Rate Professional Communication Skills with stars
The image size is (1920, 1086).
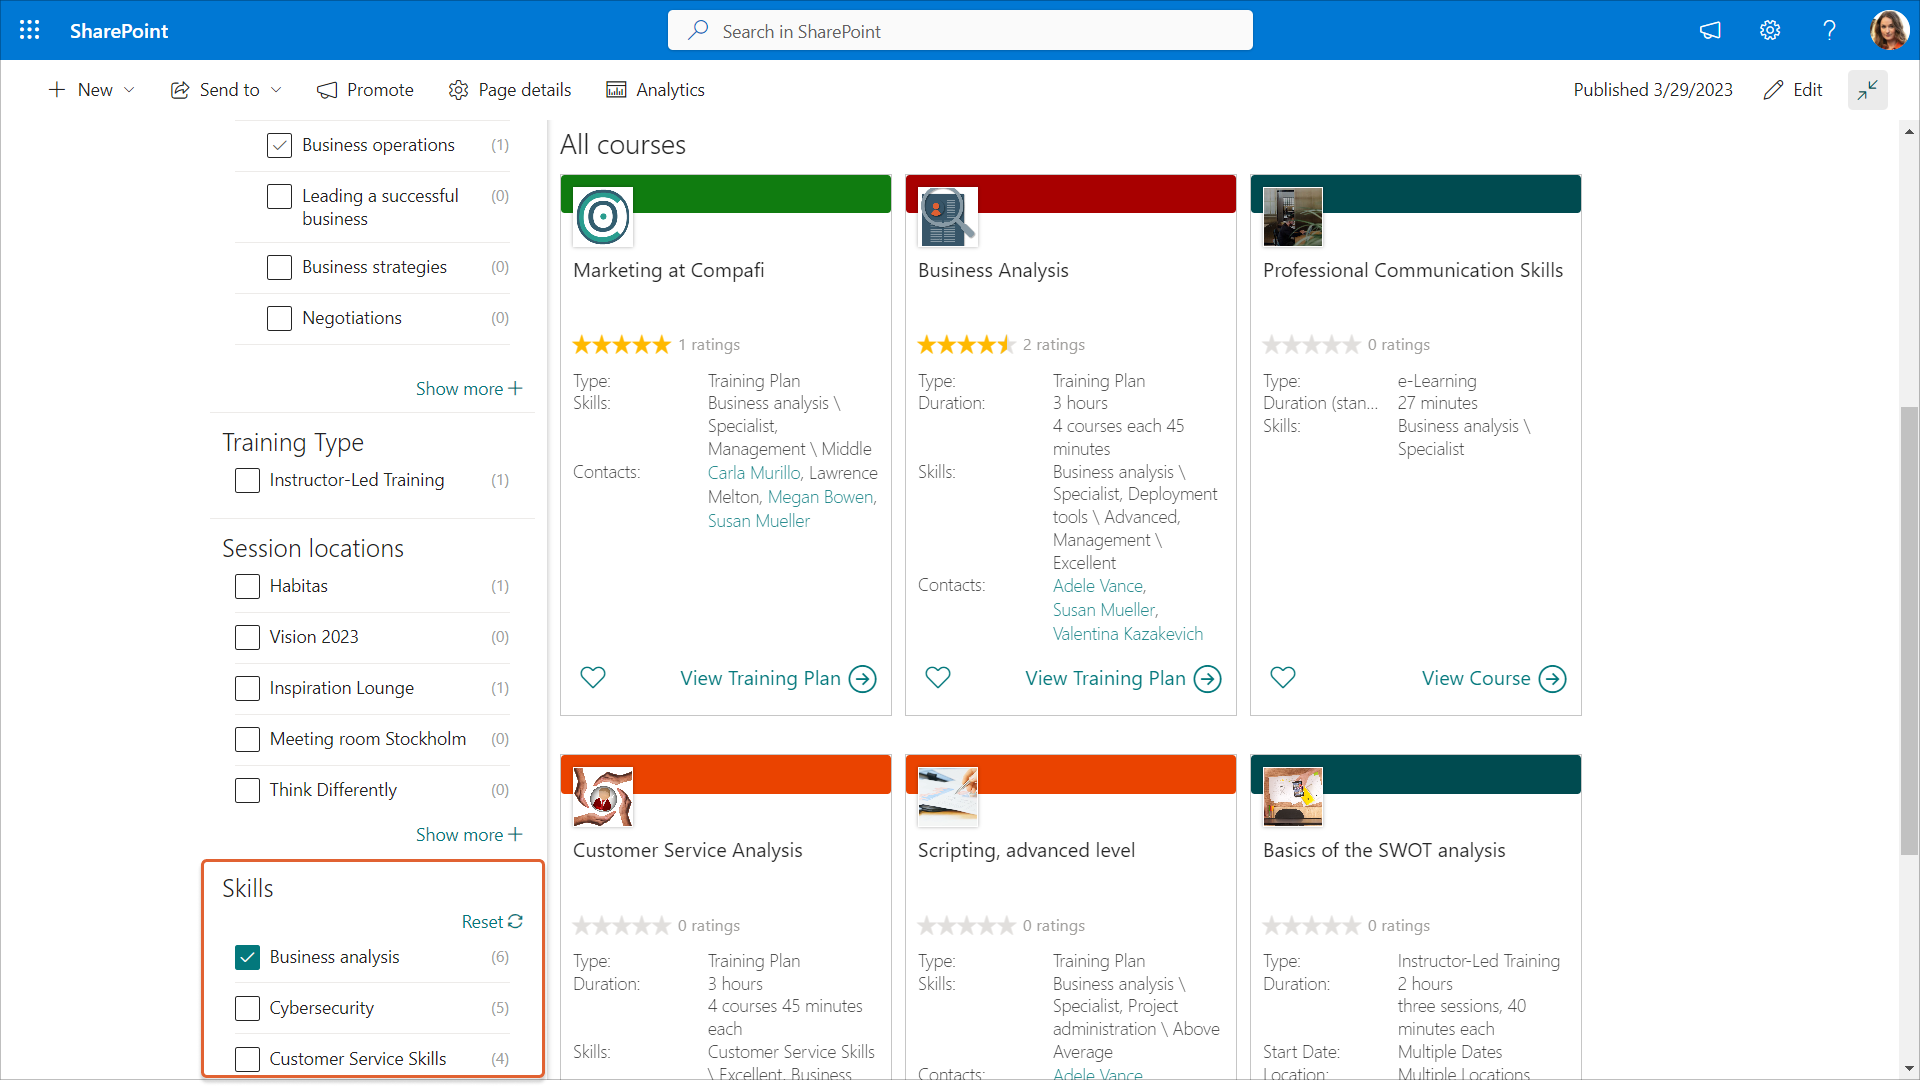pyautogui.click(x=1311, y=345)
